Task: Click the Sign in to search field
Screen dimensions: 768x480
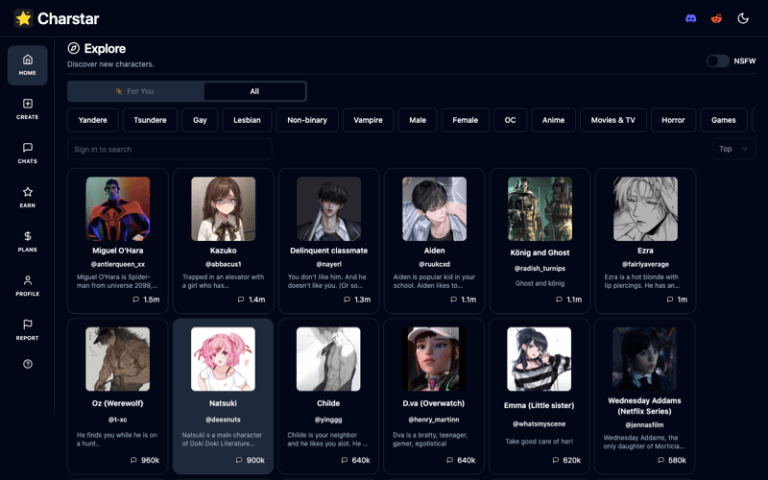Action: pyautogui.click(x=169, y=149)
